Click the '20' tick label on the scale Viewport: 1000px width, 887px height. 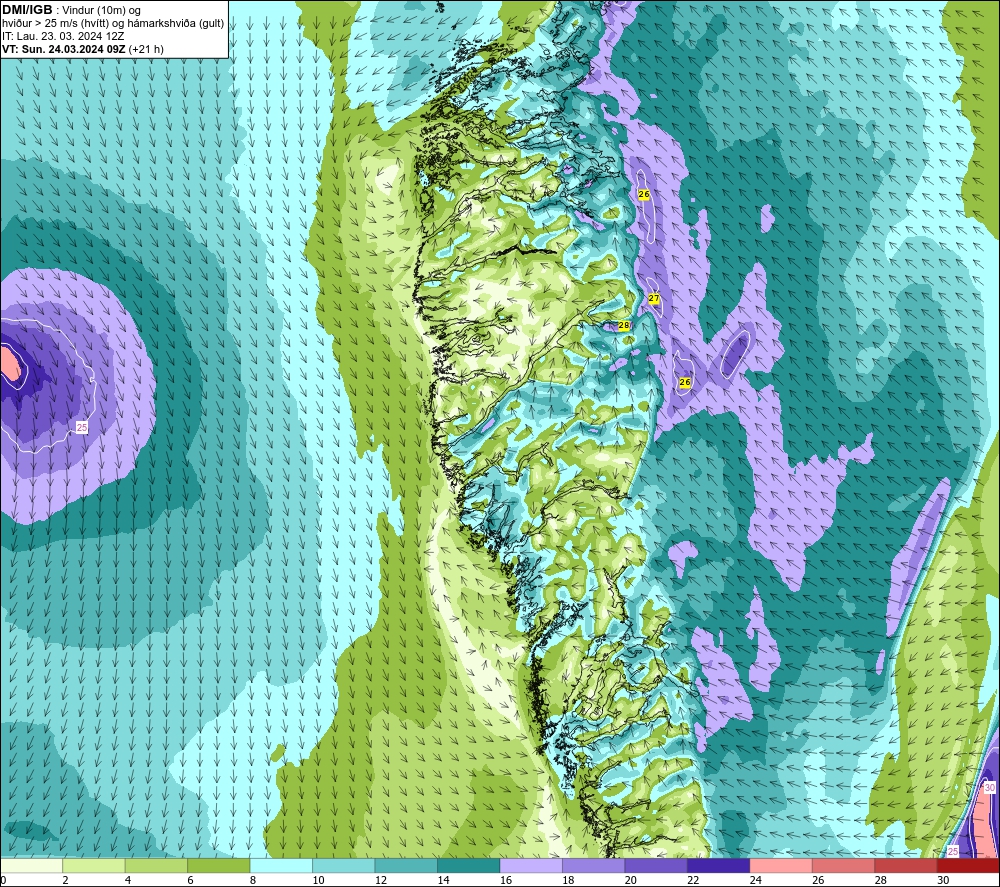coord(631,880)
